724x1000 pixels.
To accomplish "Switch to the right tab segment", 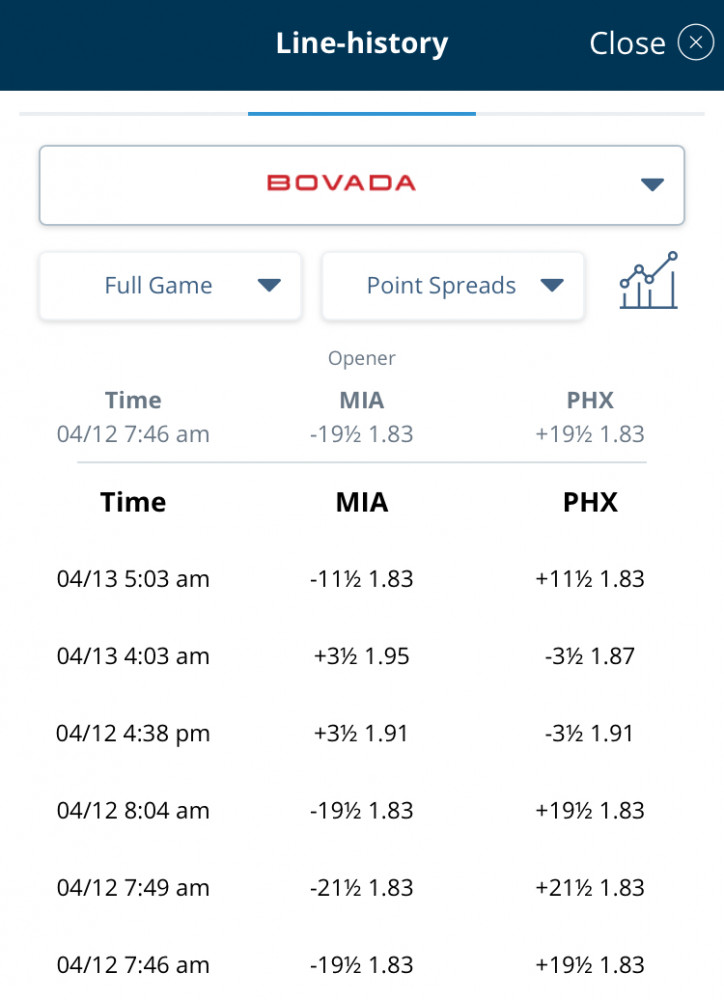I will 590,114.
